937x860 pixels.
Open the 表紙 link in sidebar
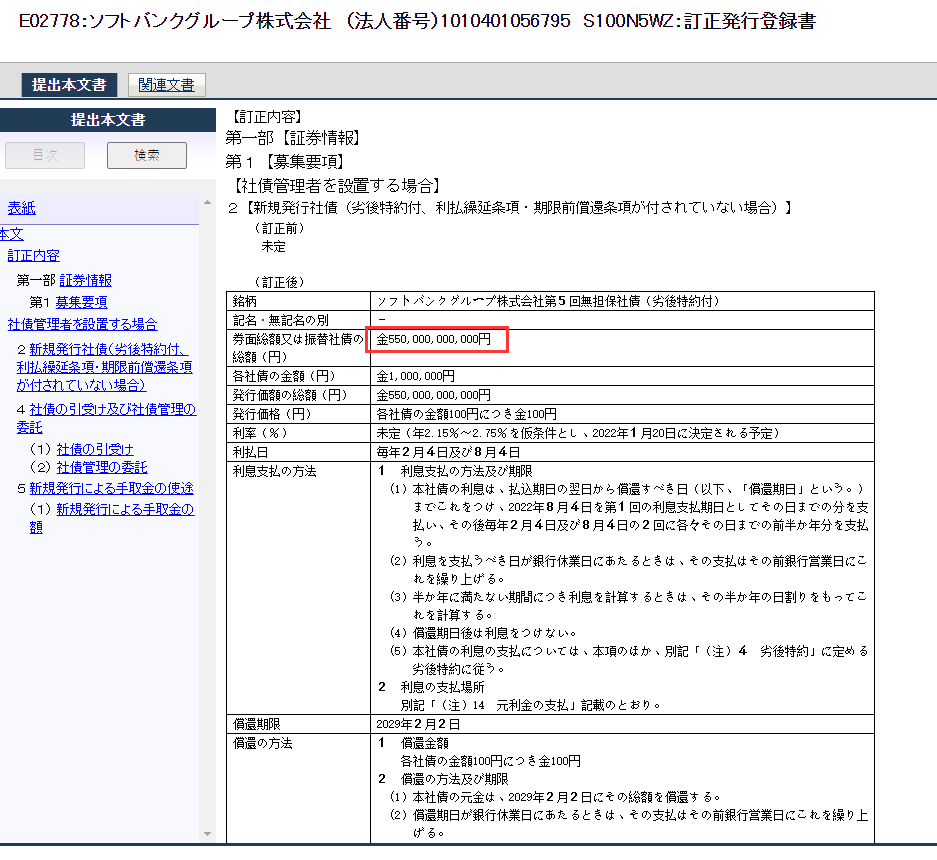(21, 208)
